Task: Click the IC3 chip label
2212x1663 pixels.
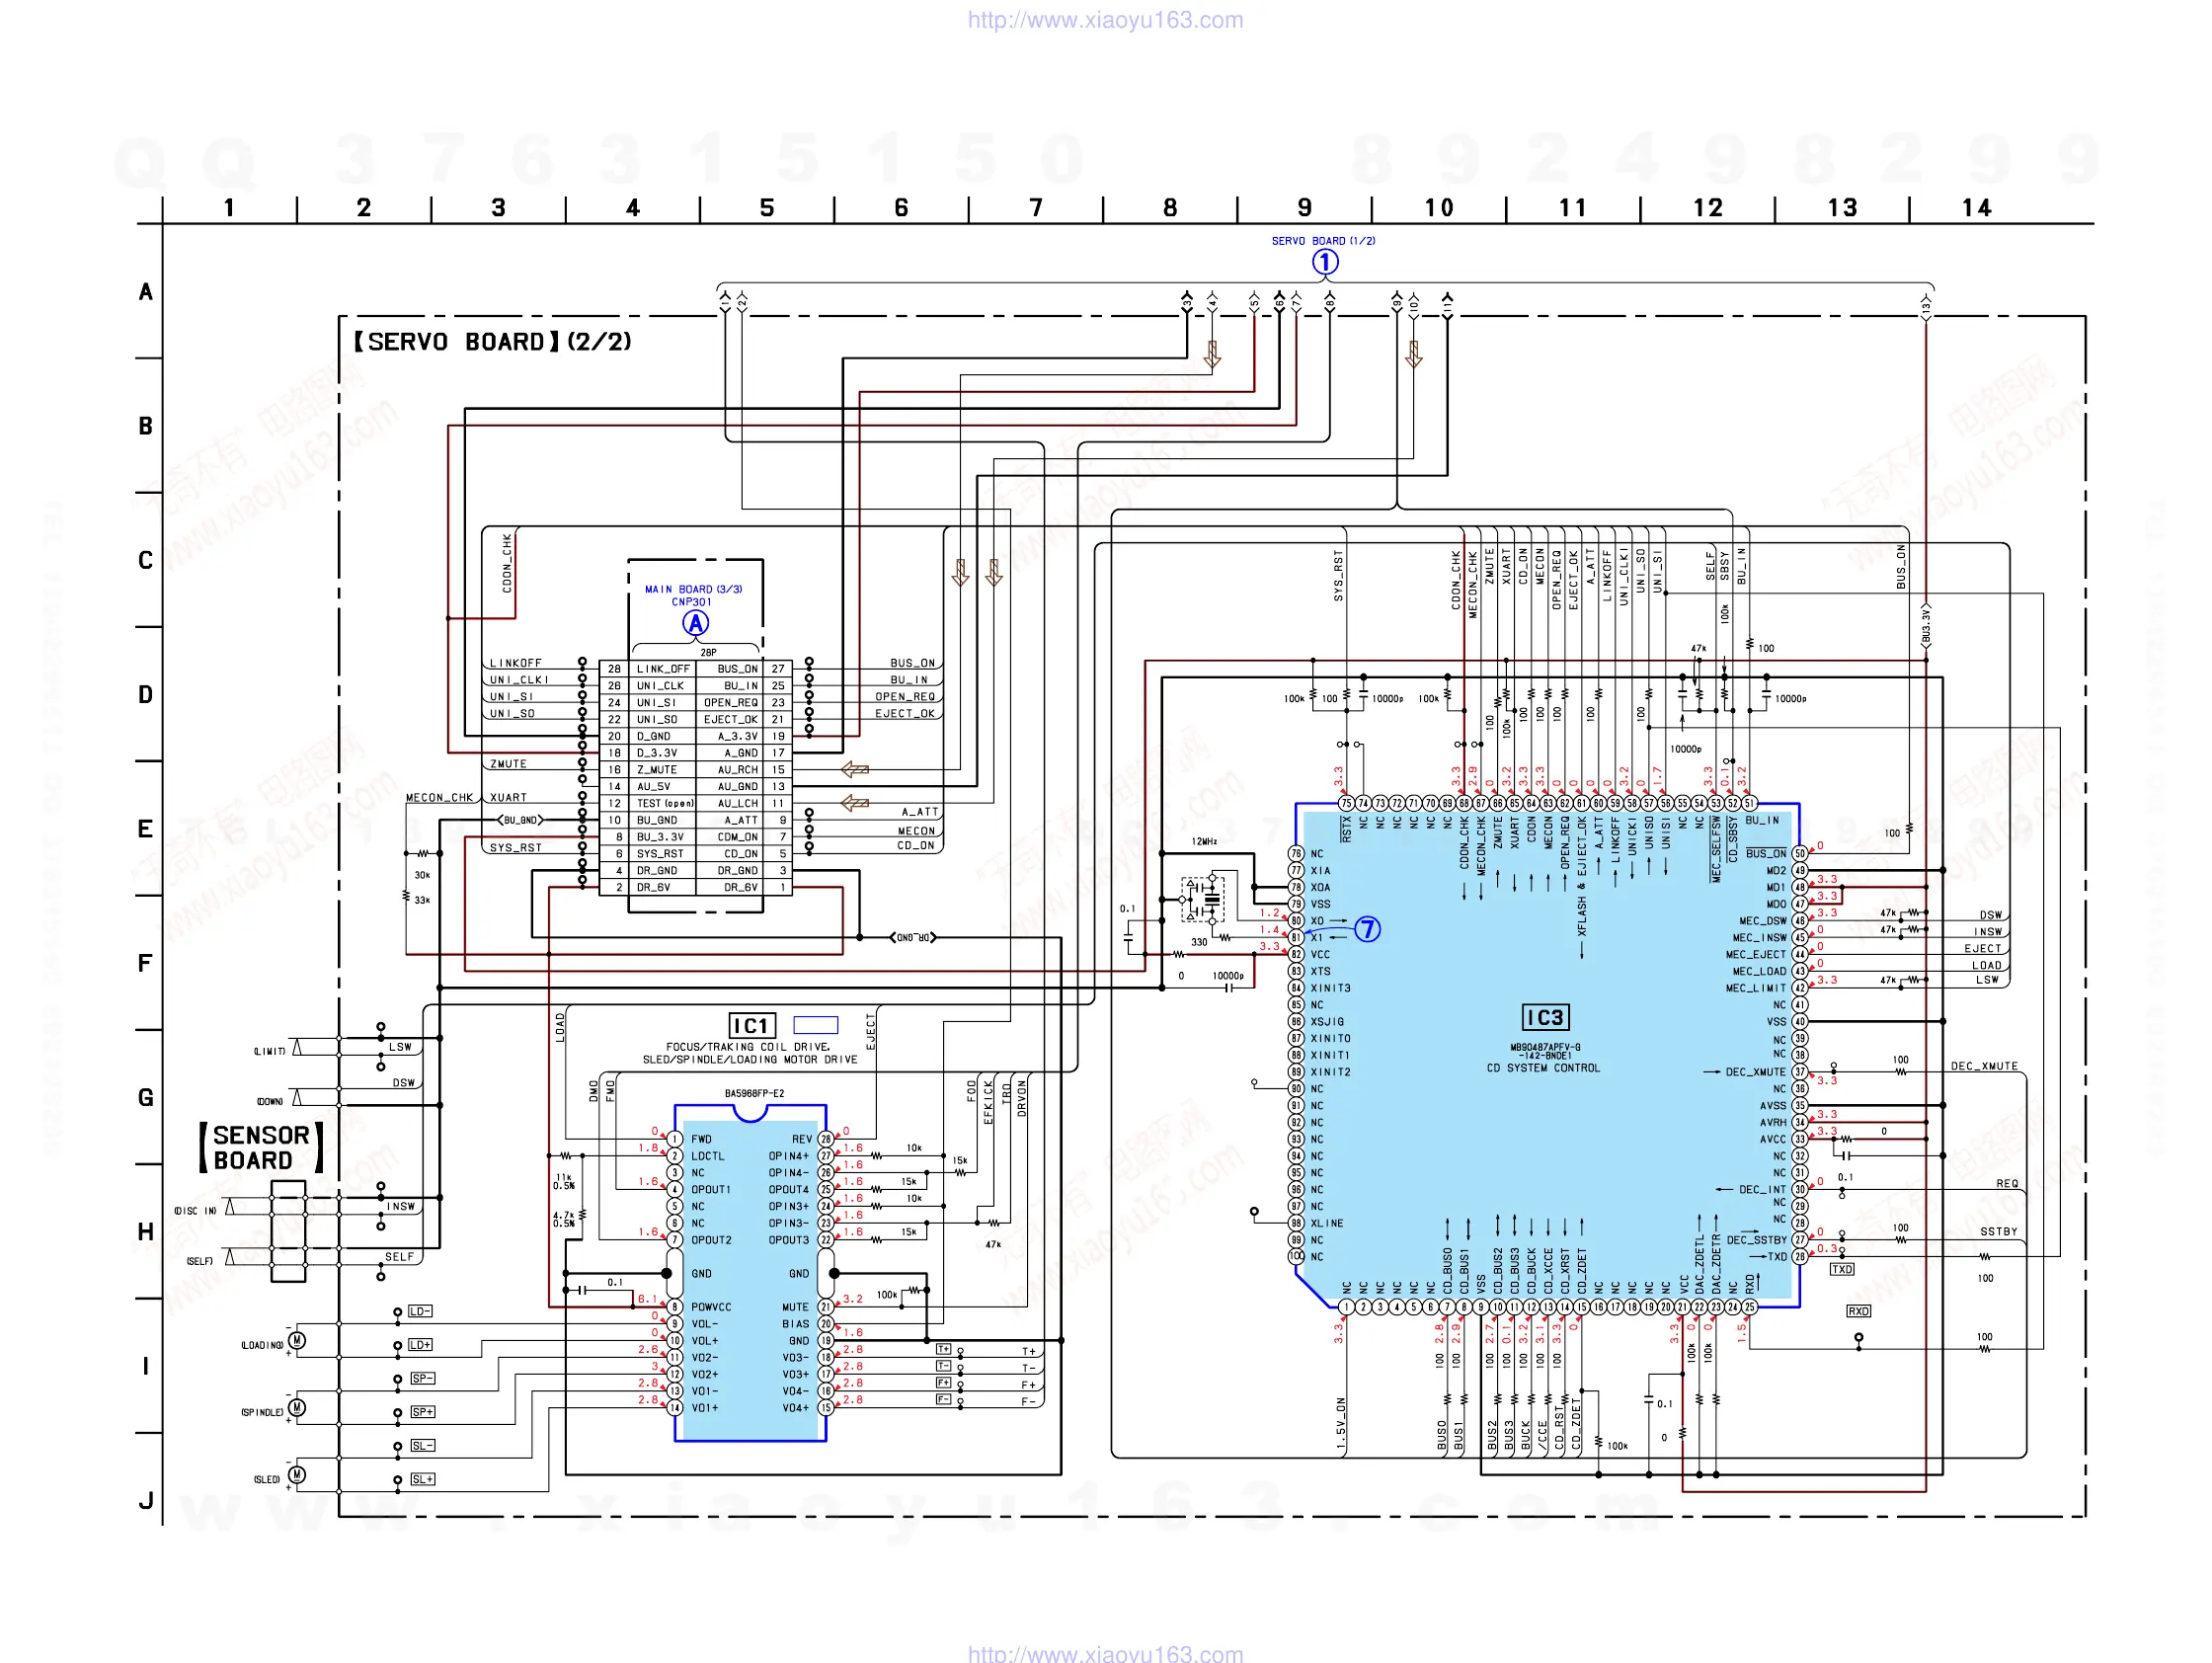Action: 1545,1017
